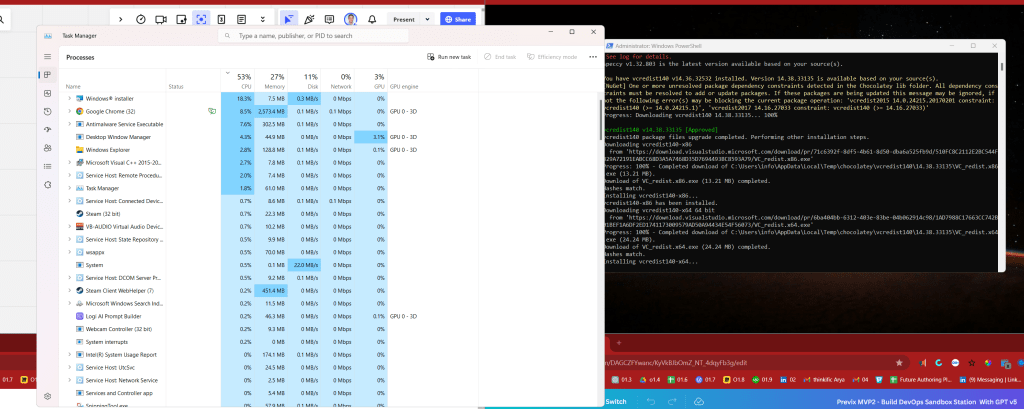Open the Present dropdown arrow
Viewport: 1024px width, 409px height.
[427, 20]
